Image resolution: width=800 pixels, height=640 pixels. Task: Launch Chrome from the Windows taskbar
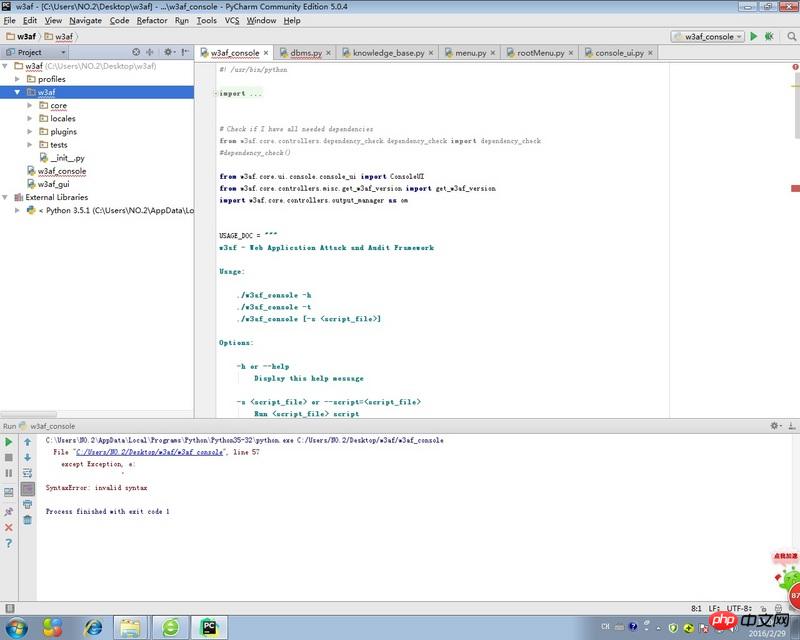(x=53, y=626)
